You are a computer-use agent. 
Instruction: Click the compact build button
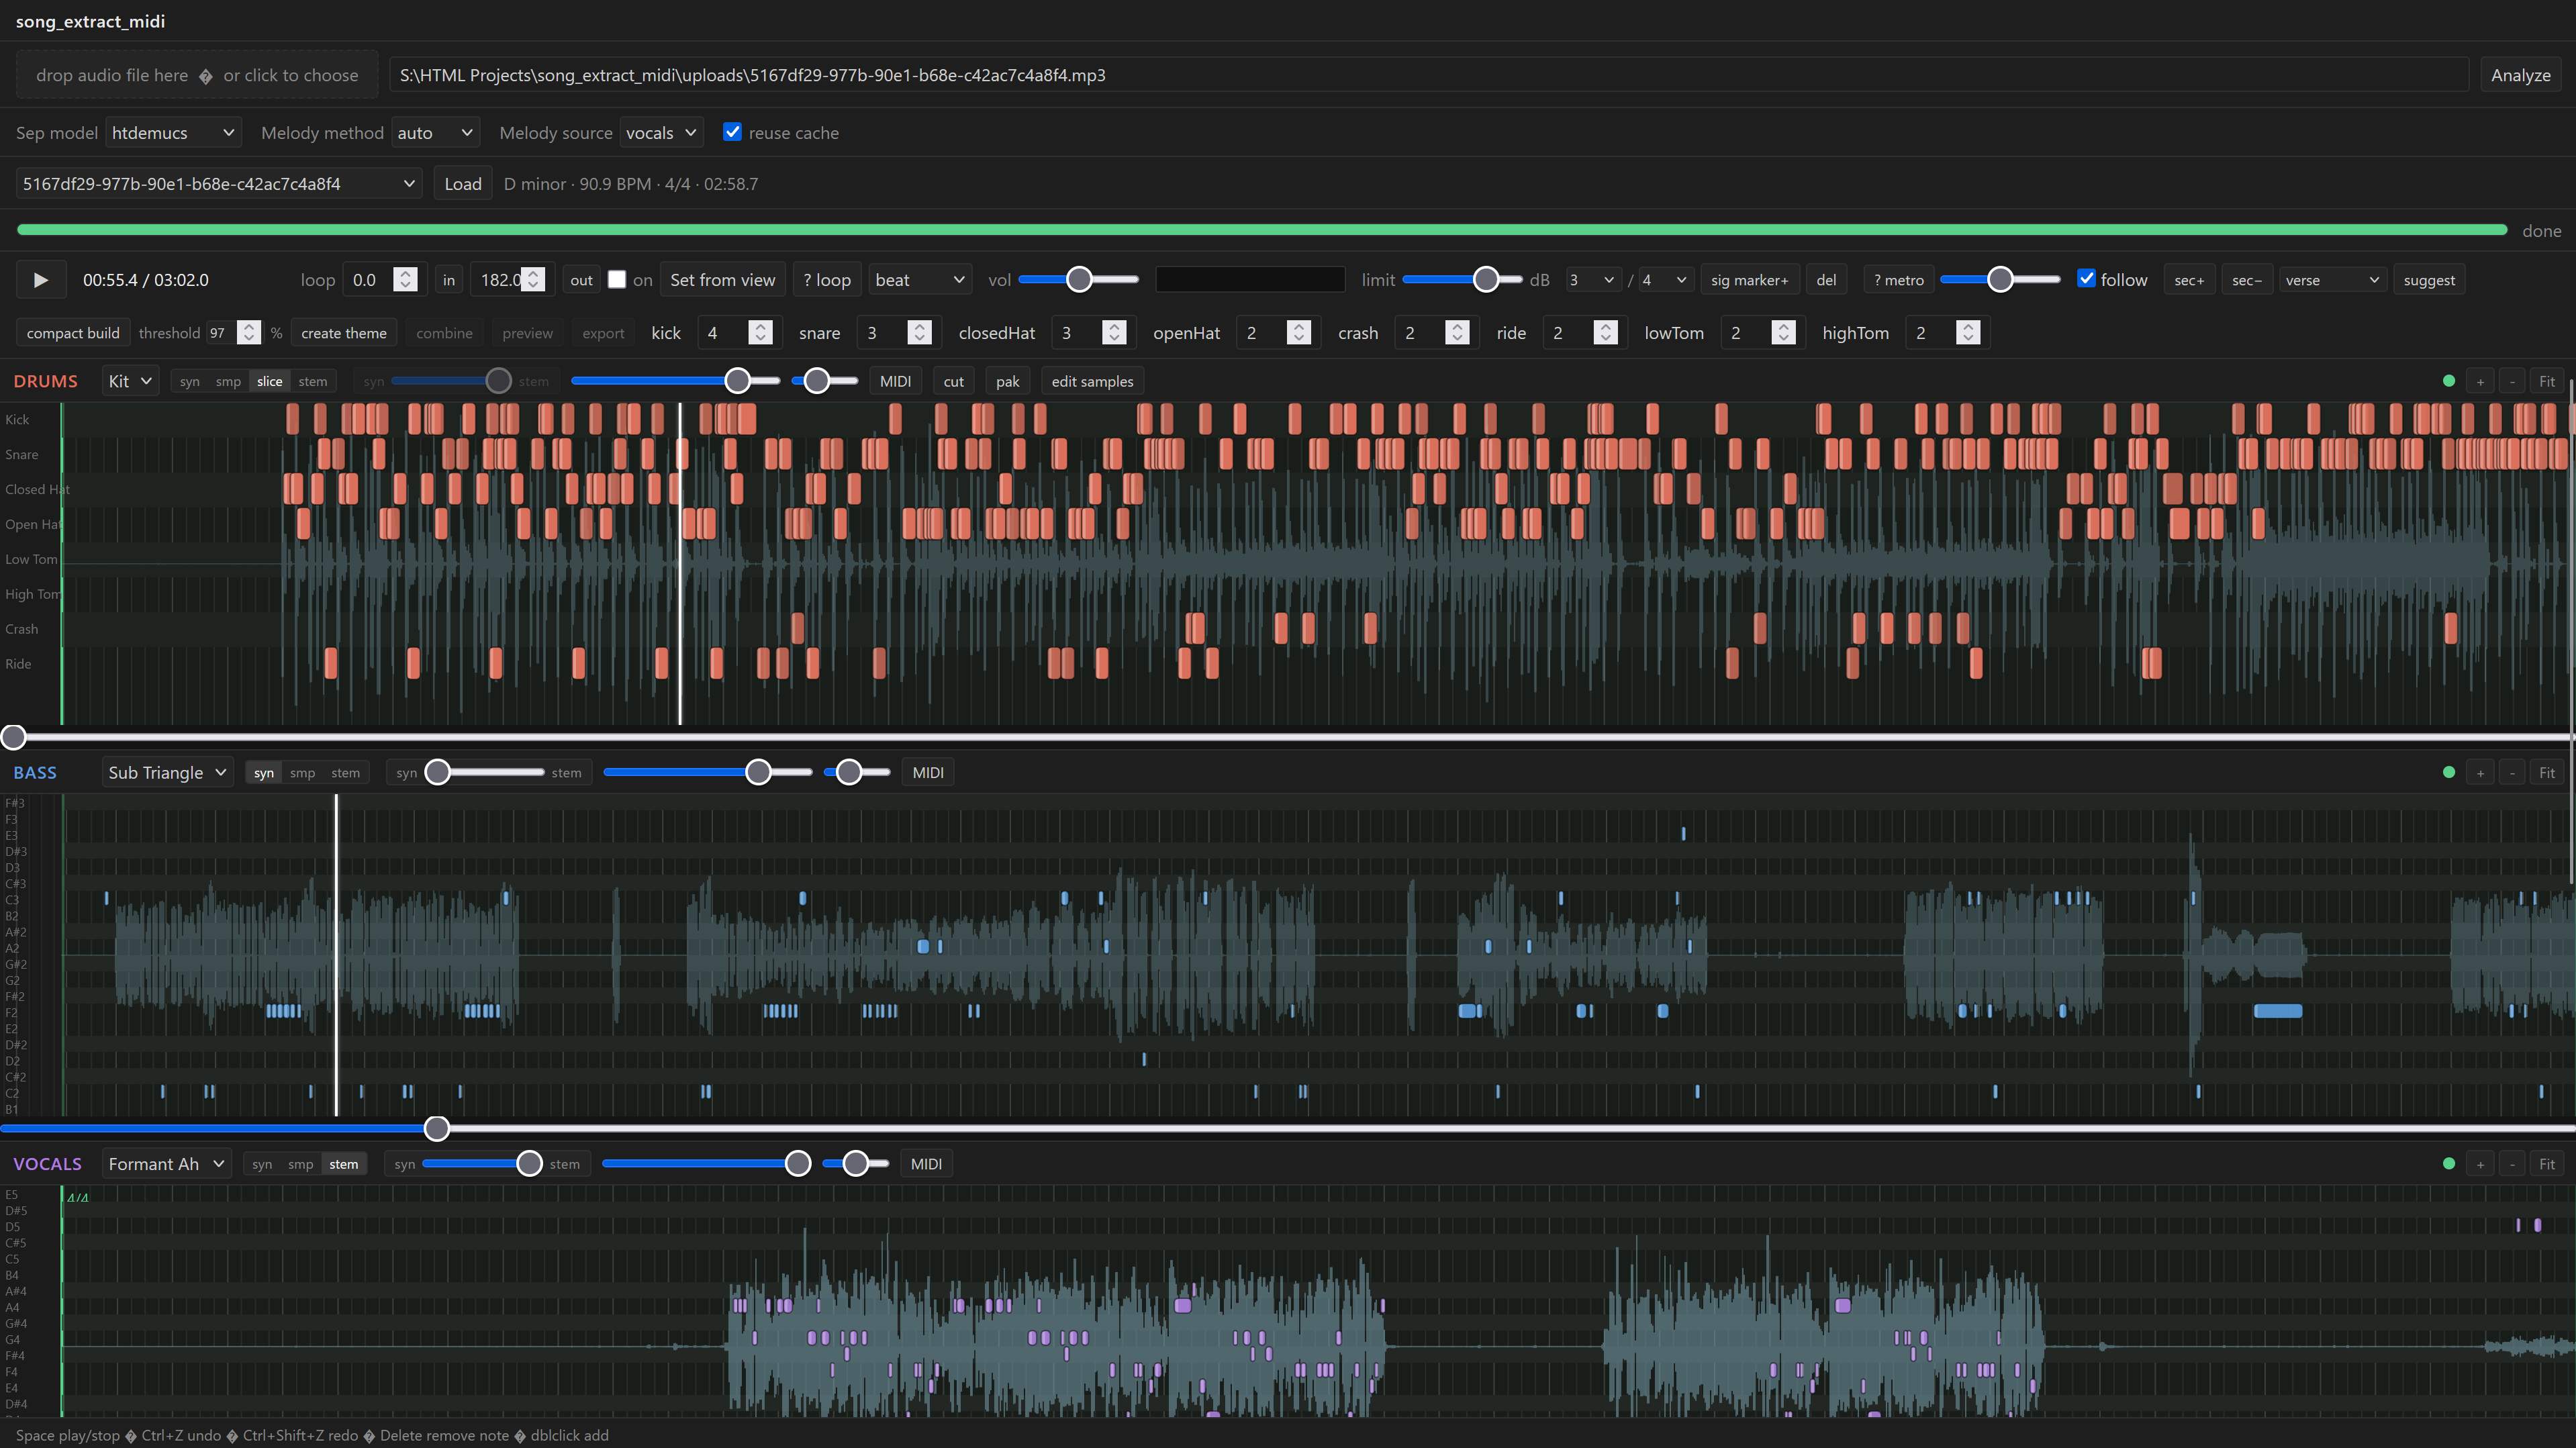tap(73, 333)
